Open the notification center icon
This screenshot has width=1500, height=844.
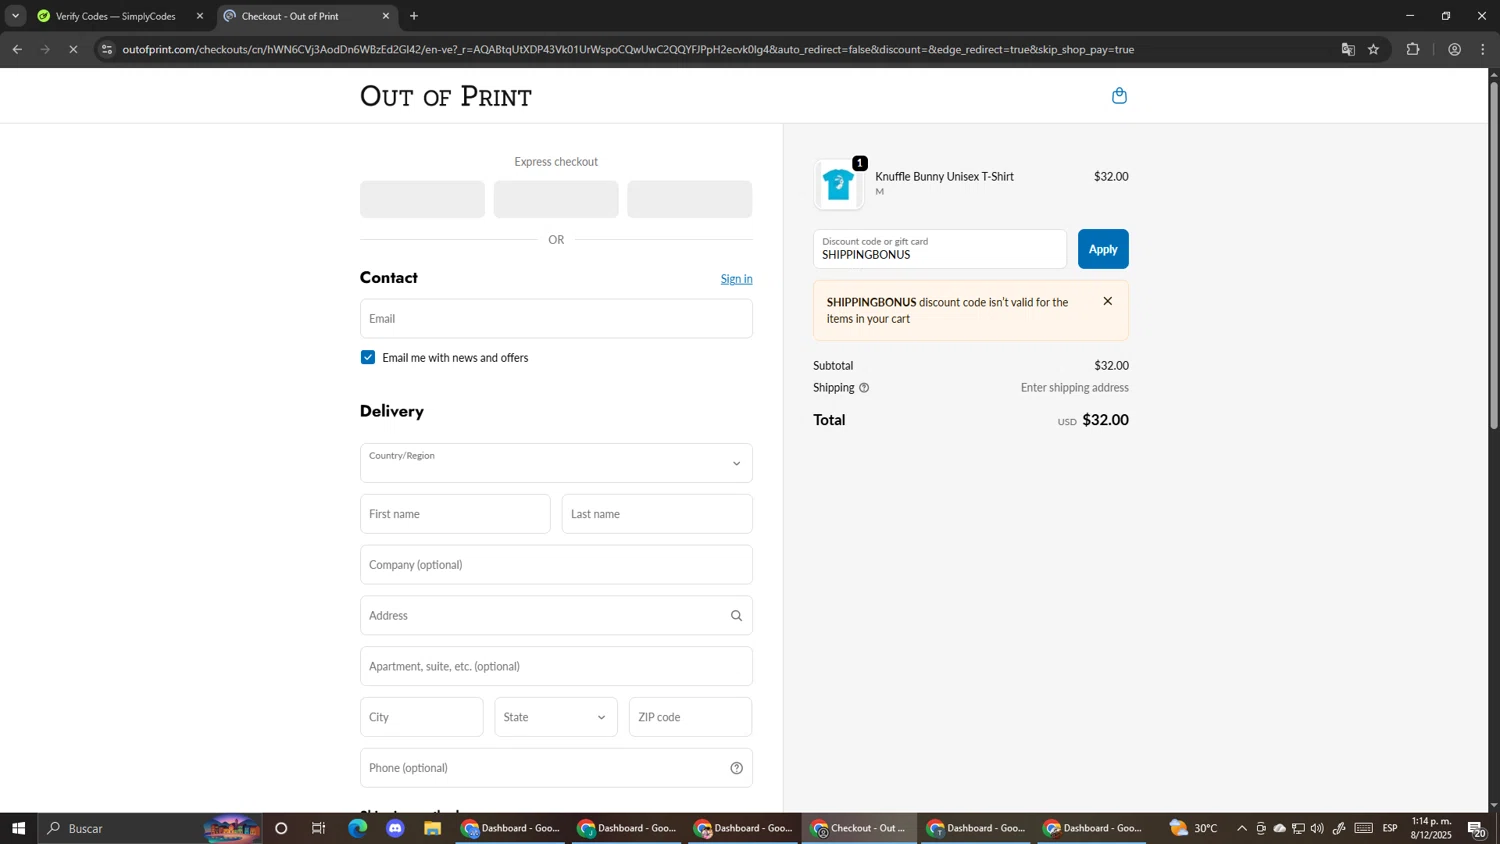[x=1477, y=828]
